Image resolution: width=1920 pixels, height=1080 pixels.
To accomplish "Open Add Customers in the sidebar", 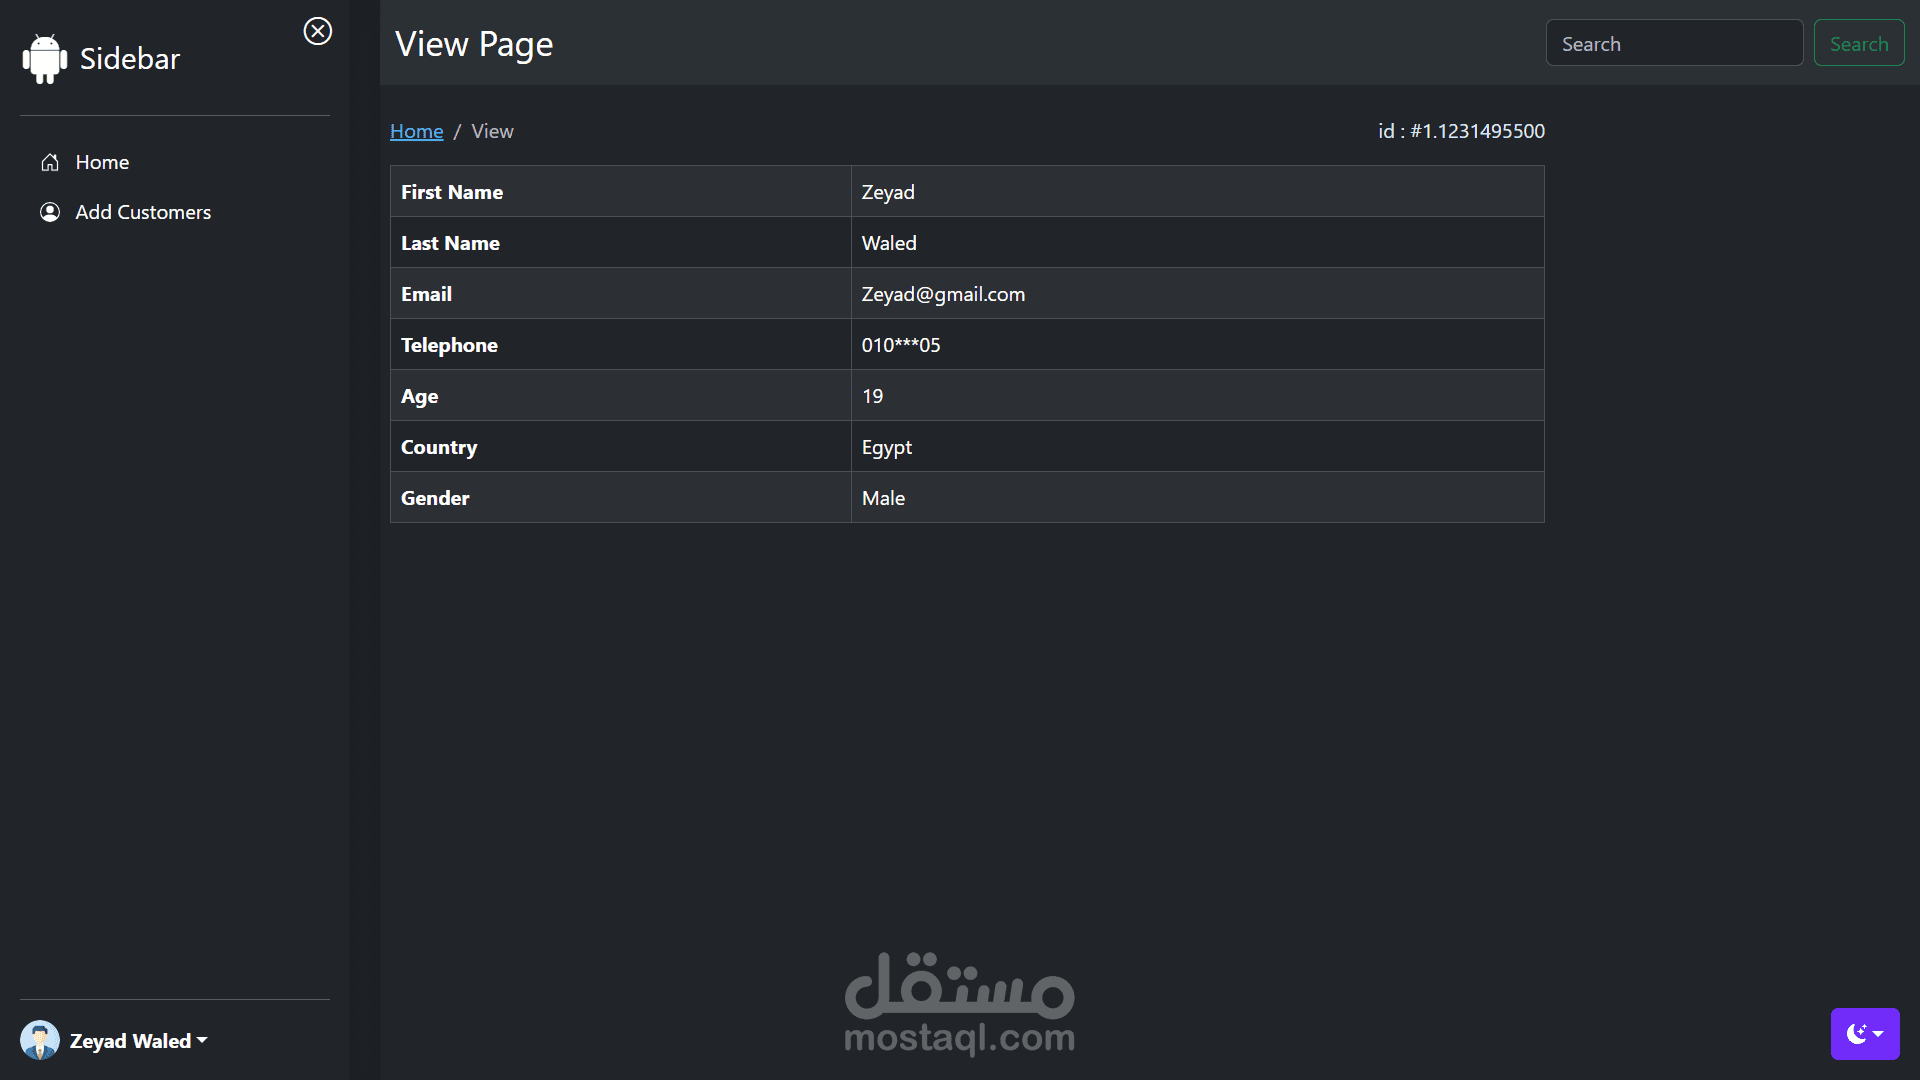I will pos(143,212).
